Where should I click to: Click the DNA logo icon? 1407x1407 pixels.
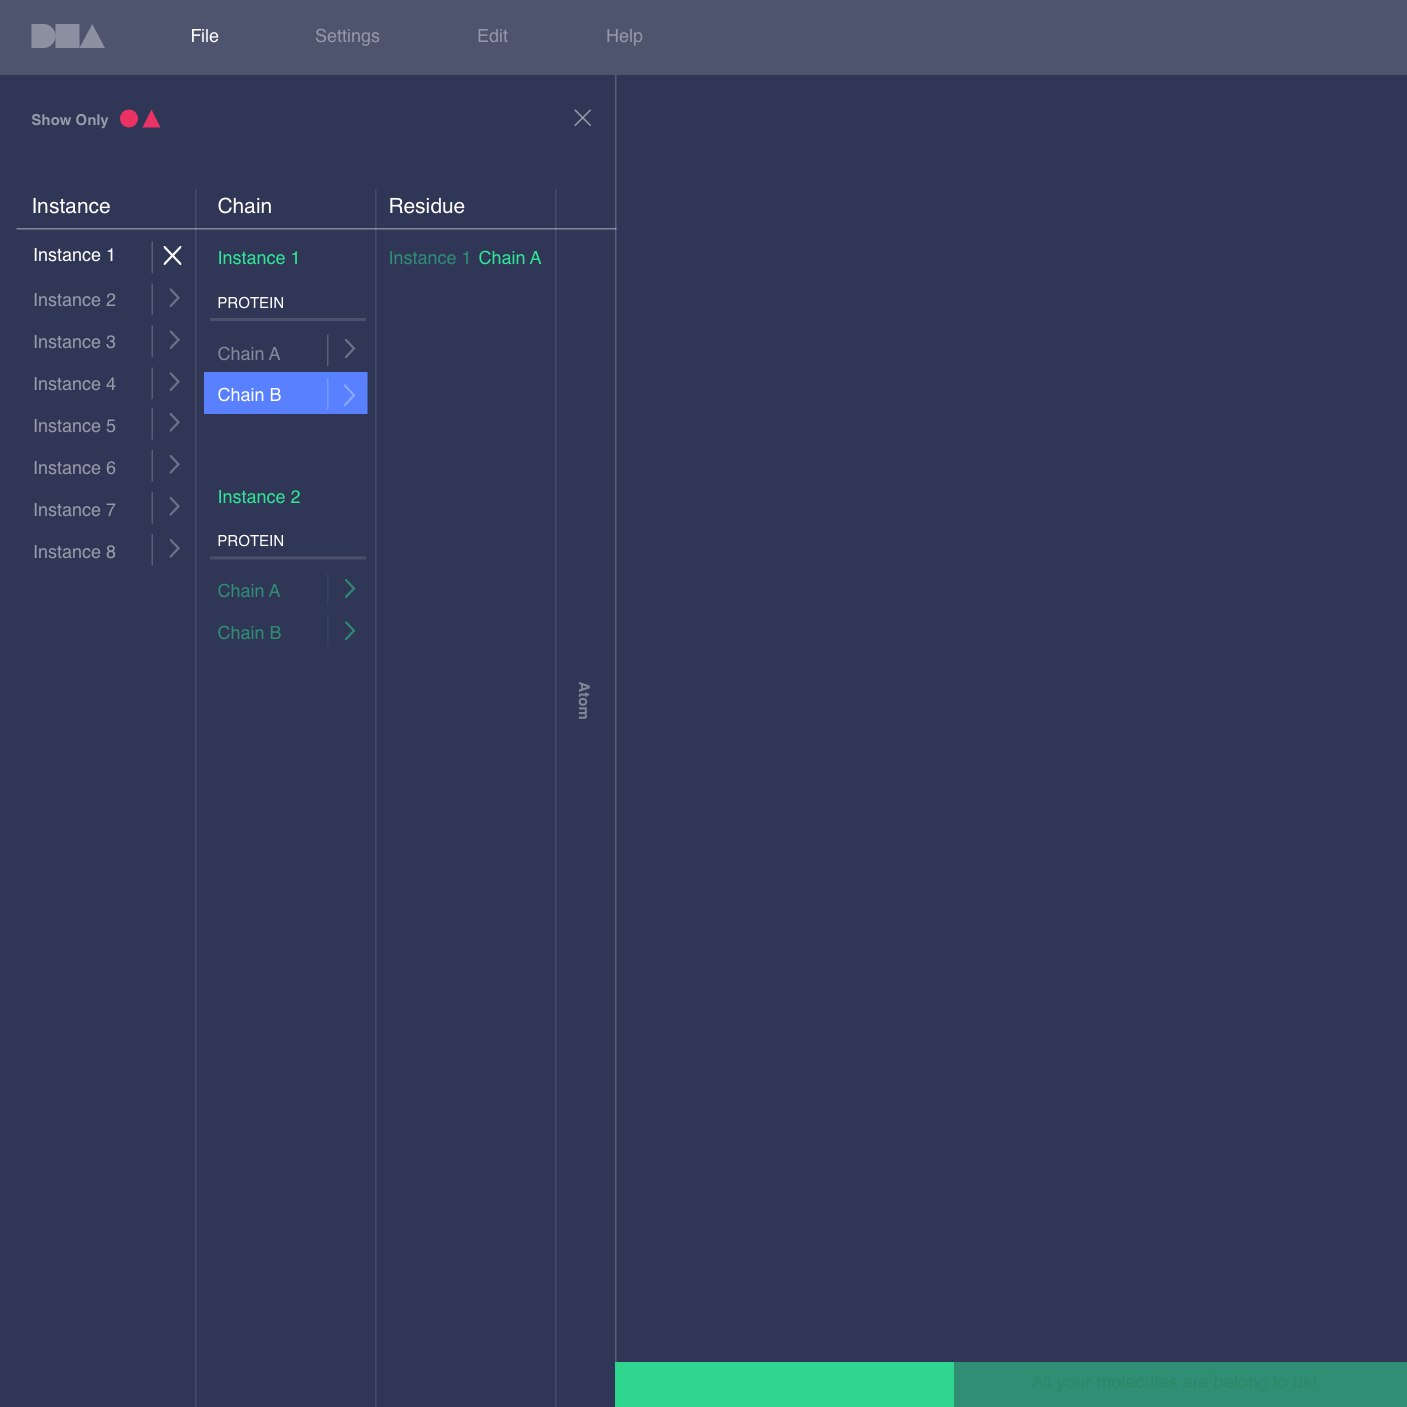tap(68, 37)
